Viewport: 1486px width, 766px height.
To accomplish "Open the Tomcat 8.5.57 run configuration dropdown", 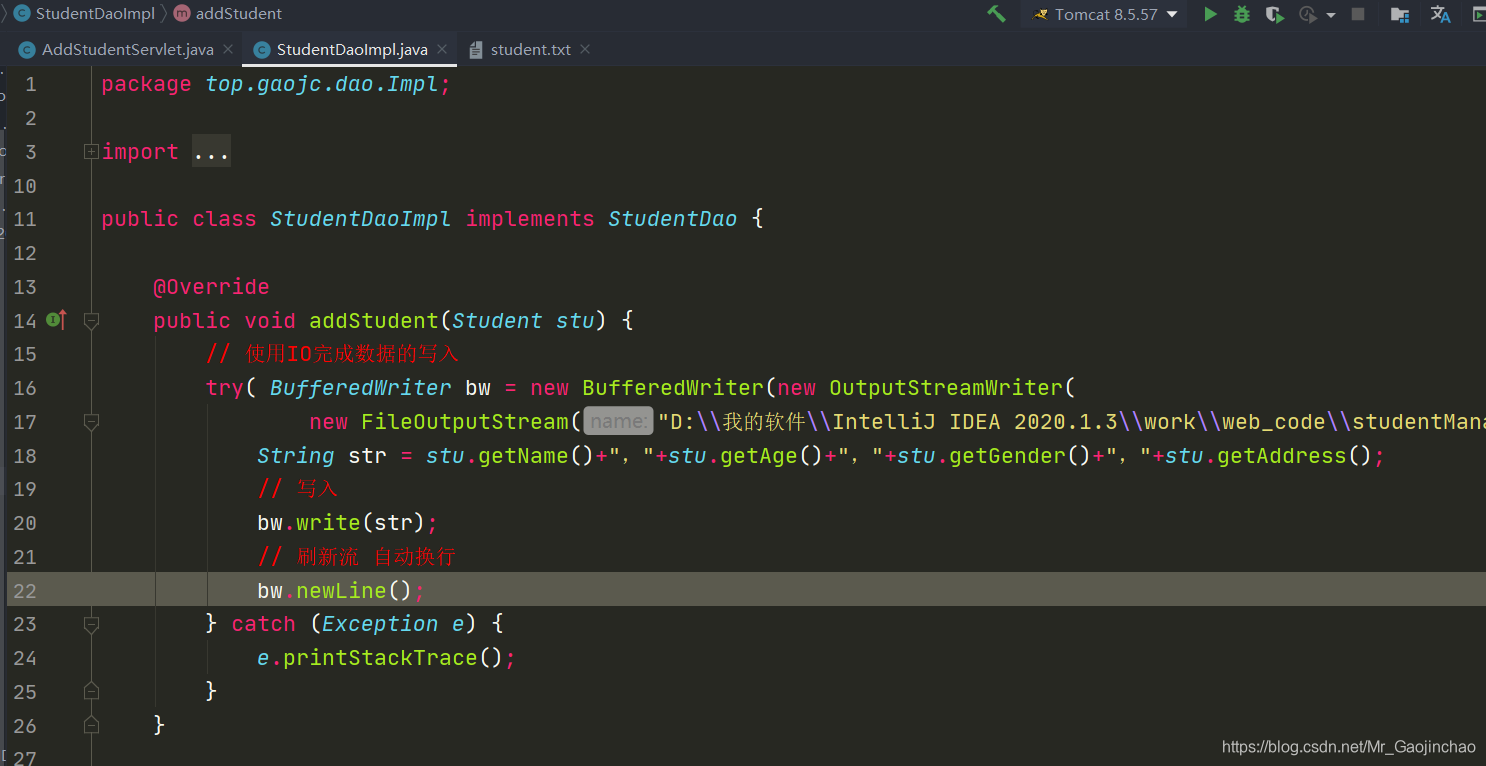I will pos(1103,14).
